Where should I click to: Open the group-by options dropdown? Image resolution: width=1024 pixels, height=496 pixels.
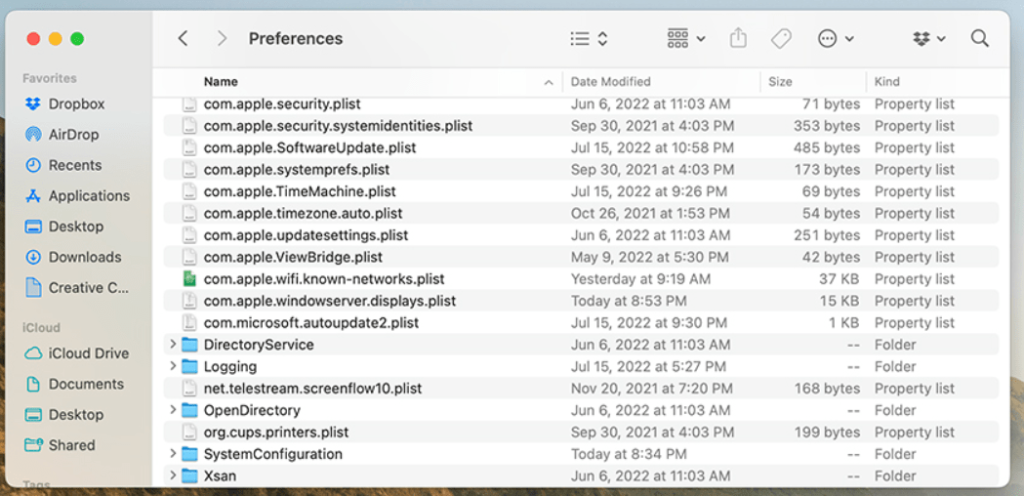tap(686, 39)
